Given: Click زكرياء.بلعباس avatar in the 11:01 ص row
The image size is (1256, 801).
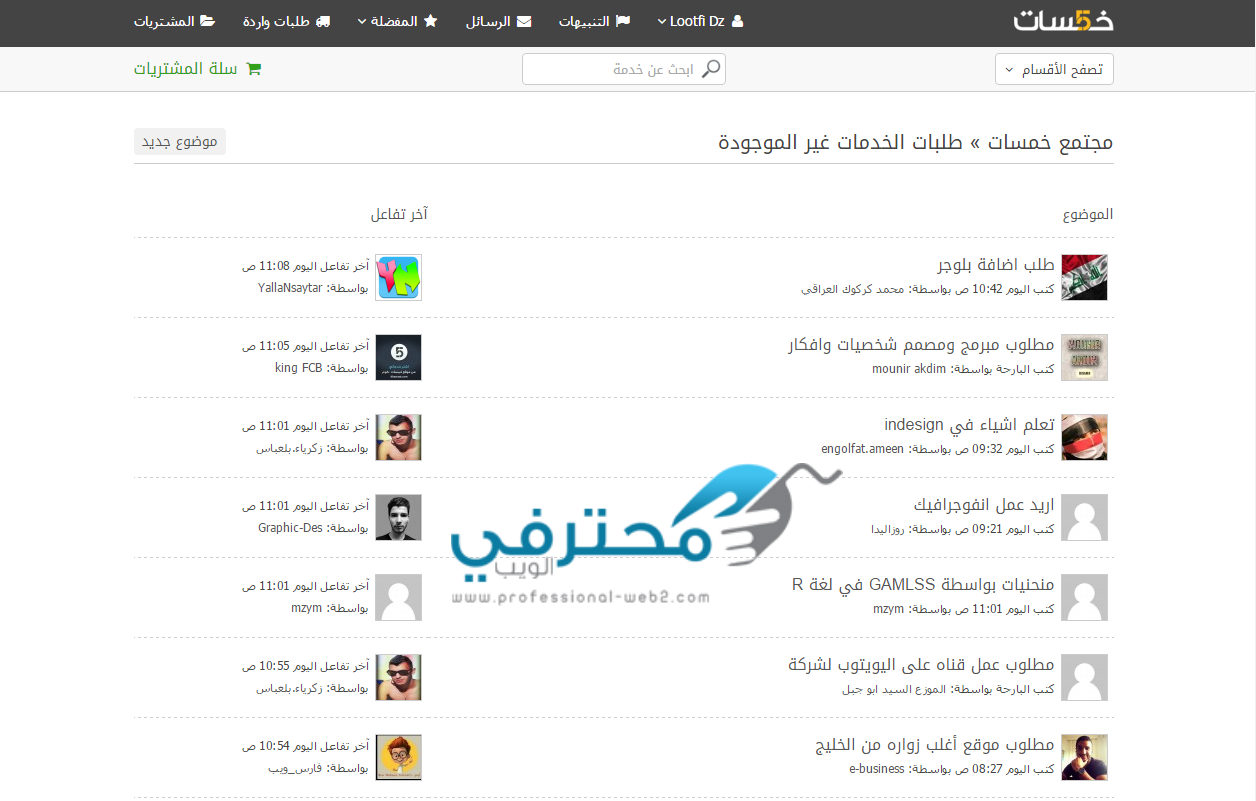Looking at the screenshot, I should 398,437.
